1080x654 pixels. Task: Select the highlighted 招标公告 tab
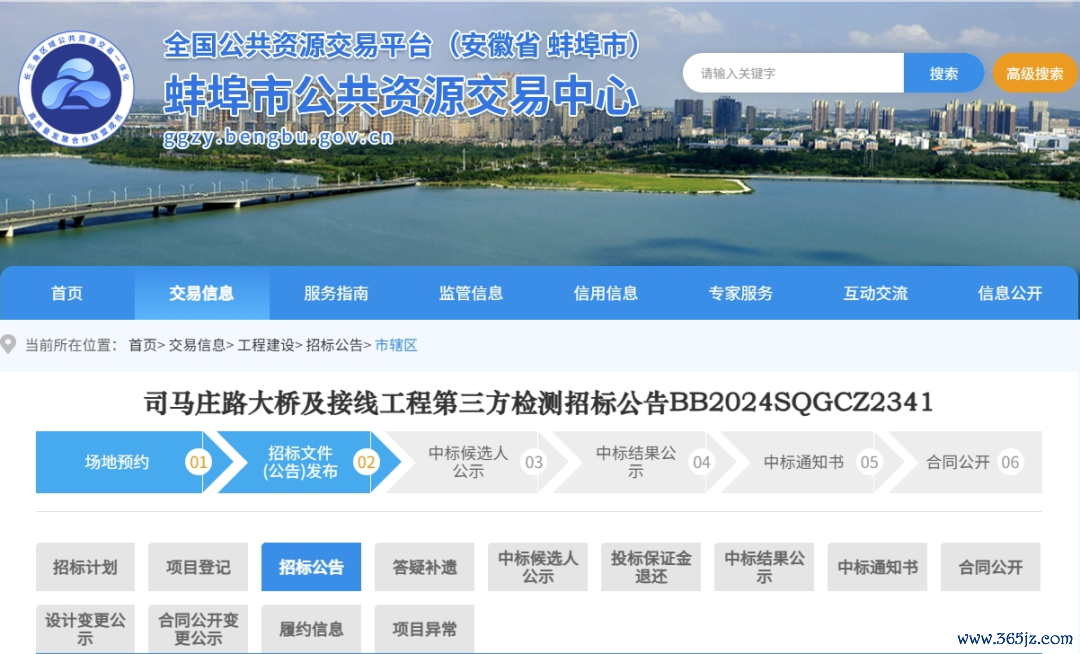click(x=311, y=567)
